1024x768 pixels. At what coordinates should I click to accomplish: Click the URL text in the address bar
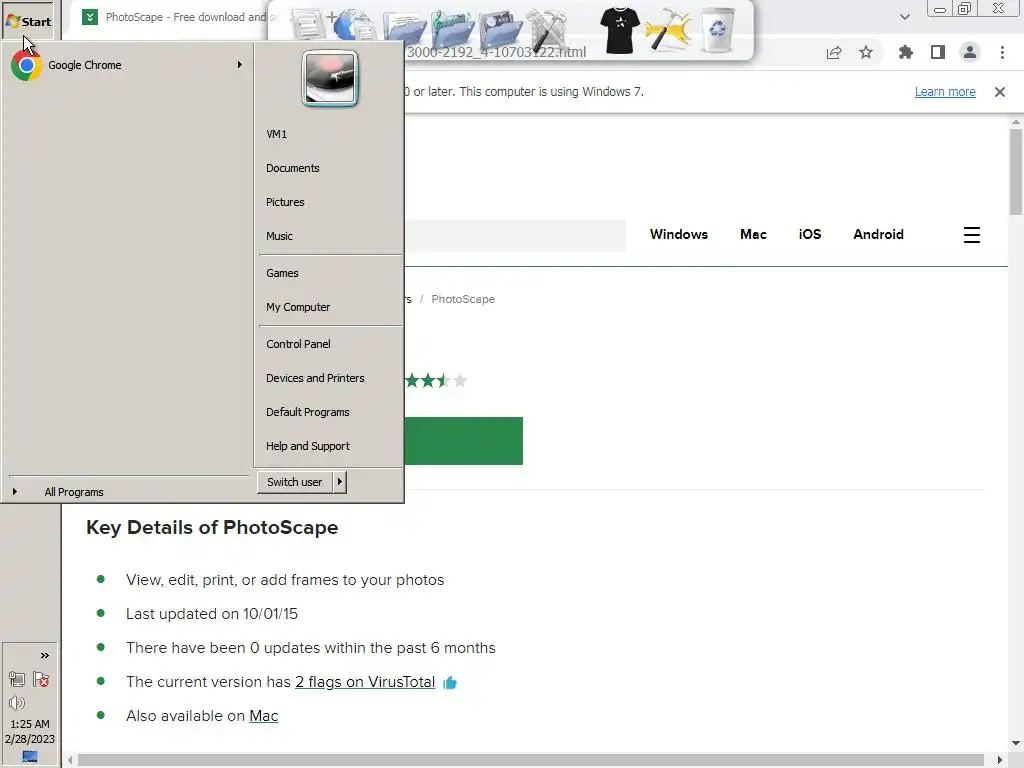point(496,52)
